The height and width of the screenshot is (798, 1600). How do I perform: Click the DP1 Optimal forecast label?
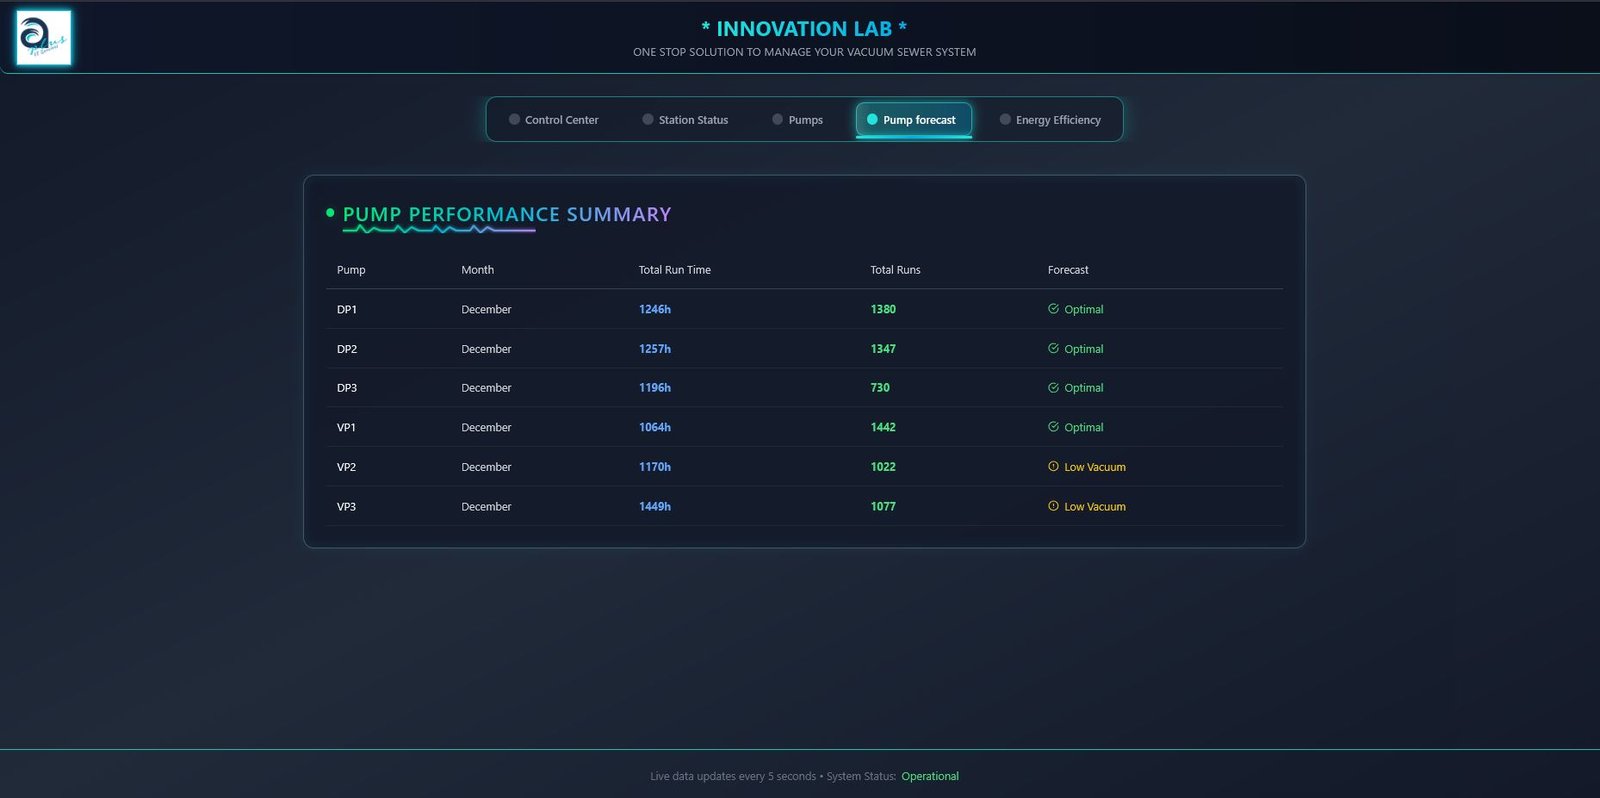[x=1084, y=310]
